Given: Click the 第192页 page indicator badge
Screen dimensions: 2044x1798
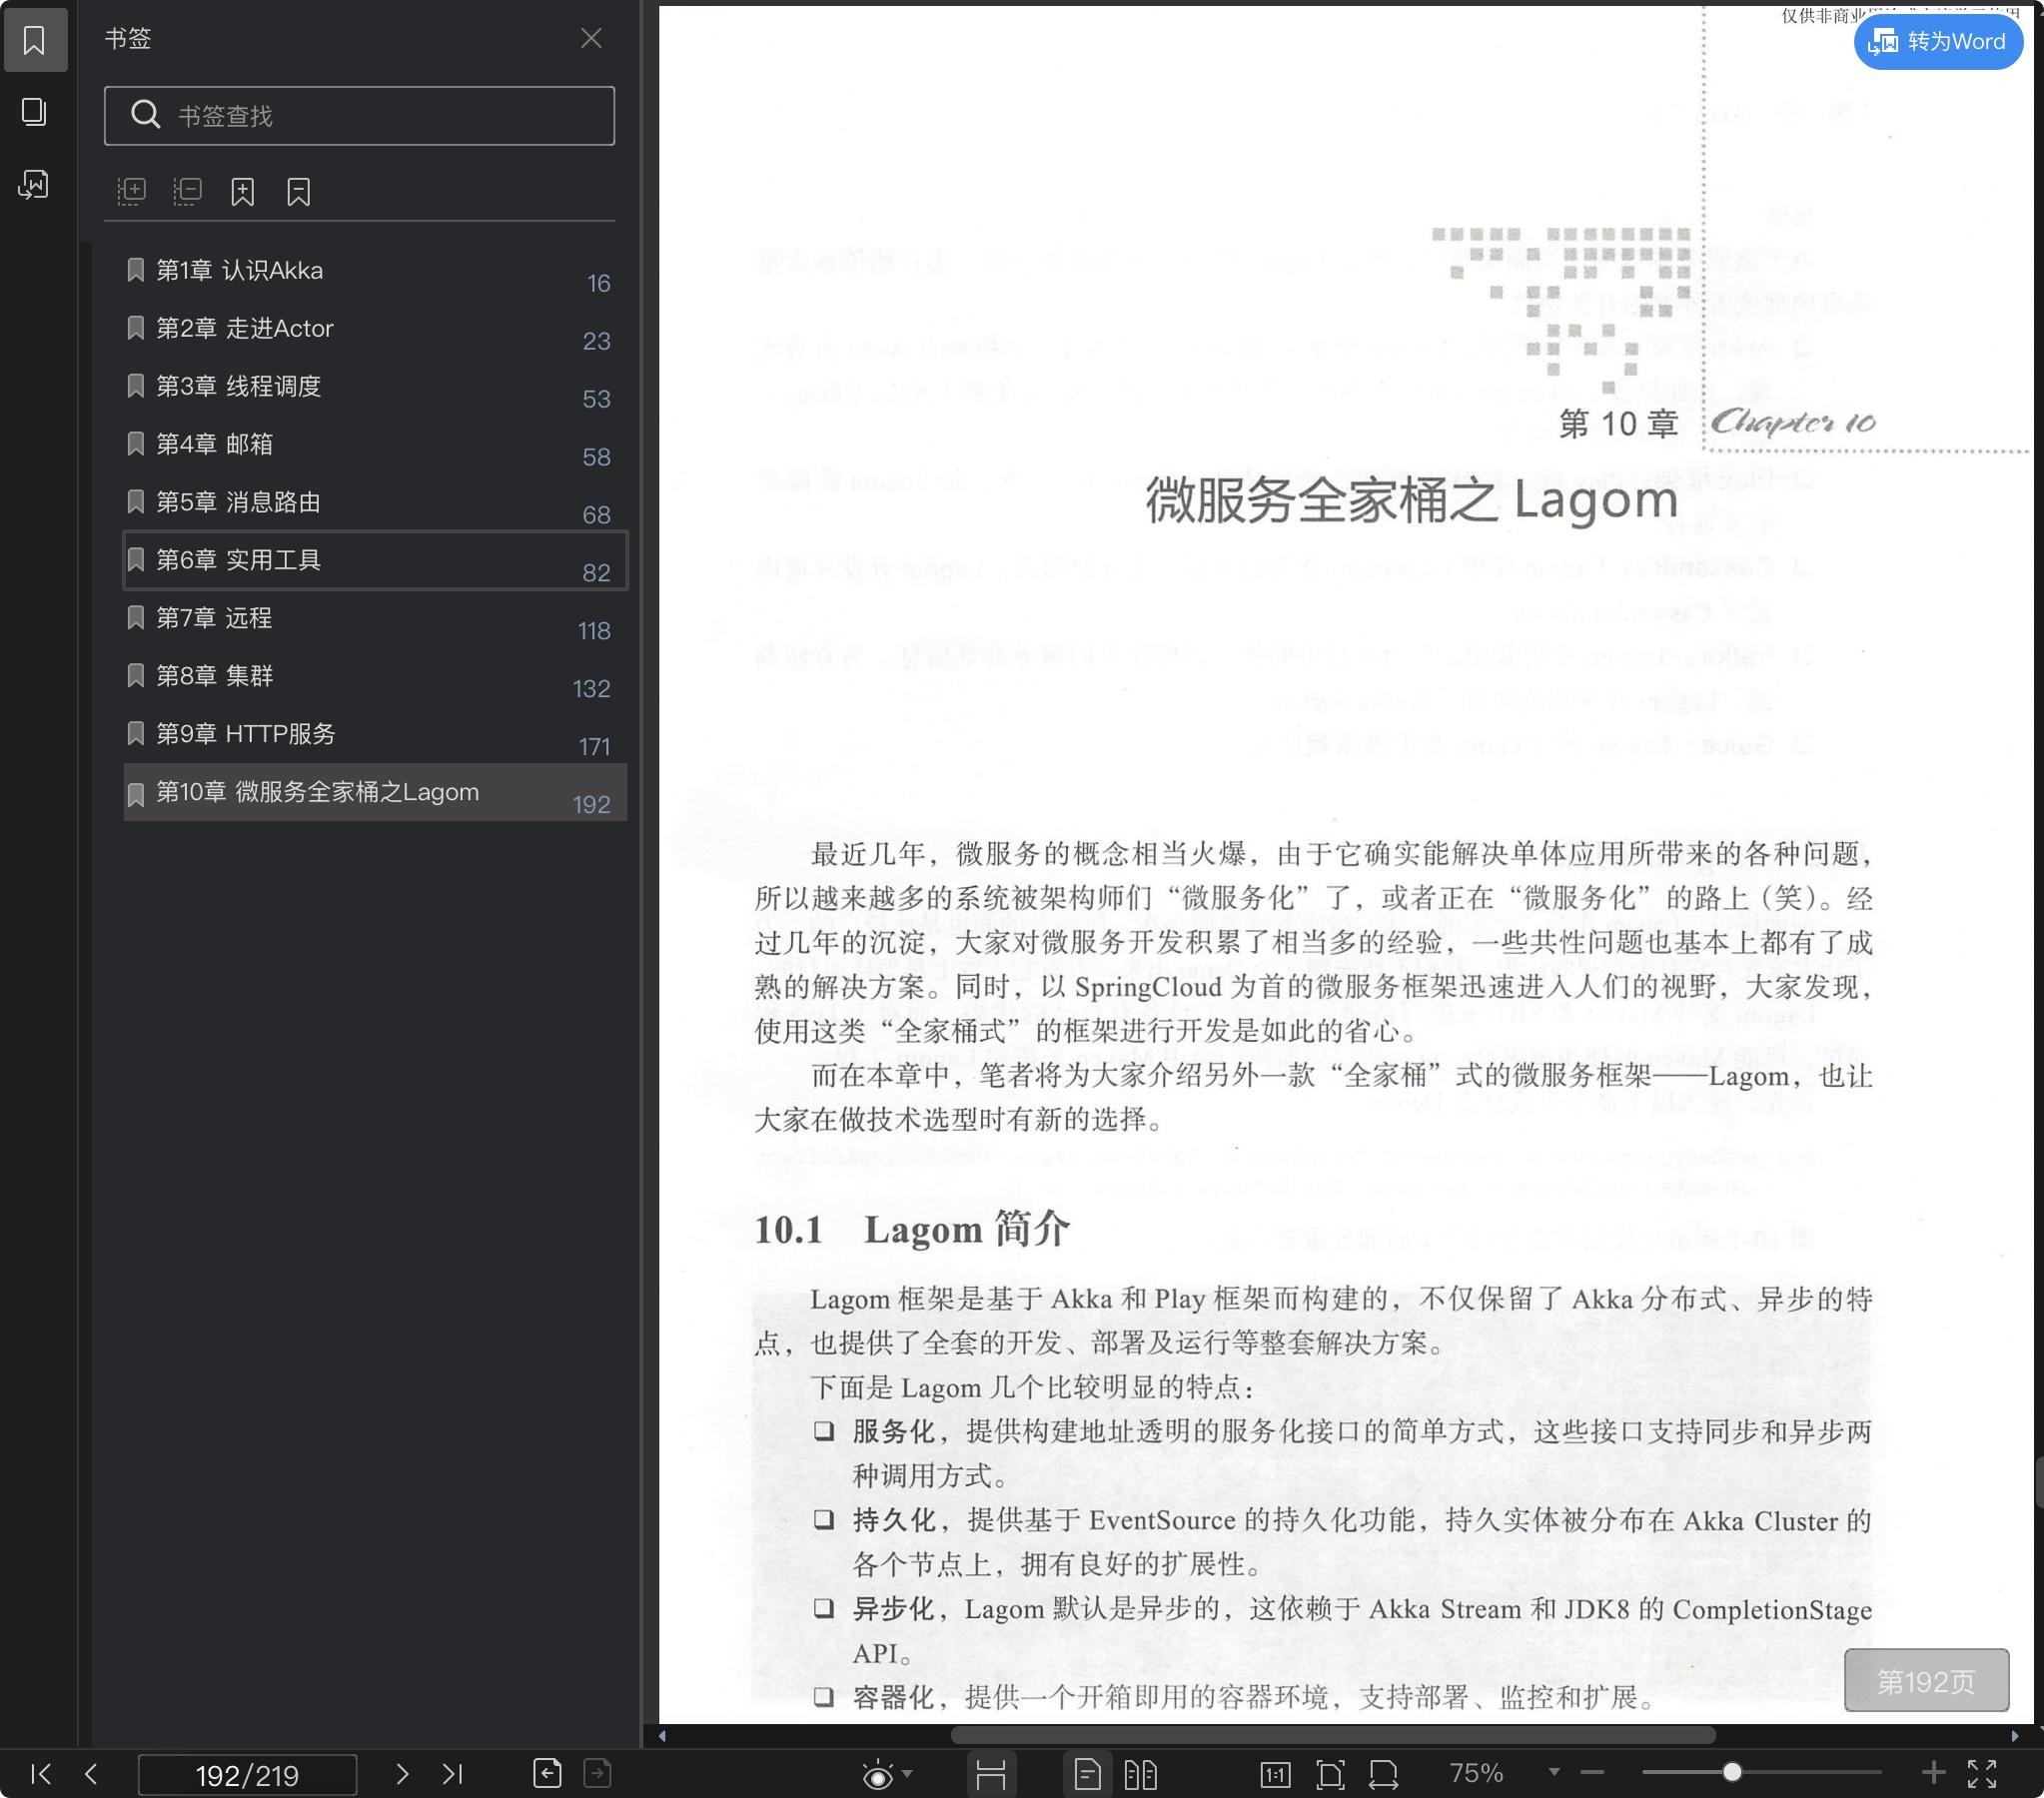Looking at the screenshot, I should coord(1926,1681).
